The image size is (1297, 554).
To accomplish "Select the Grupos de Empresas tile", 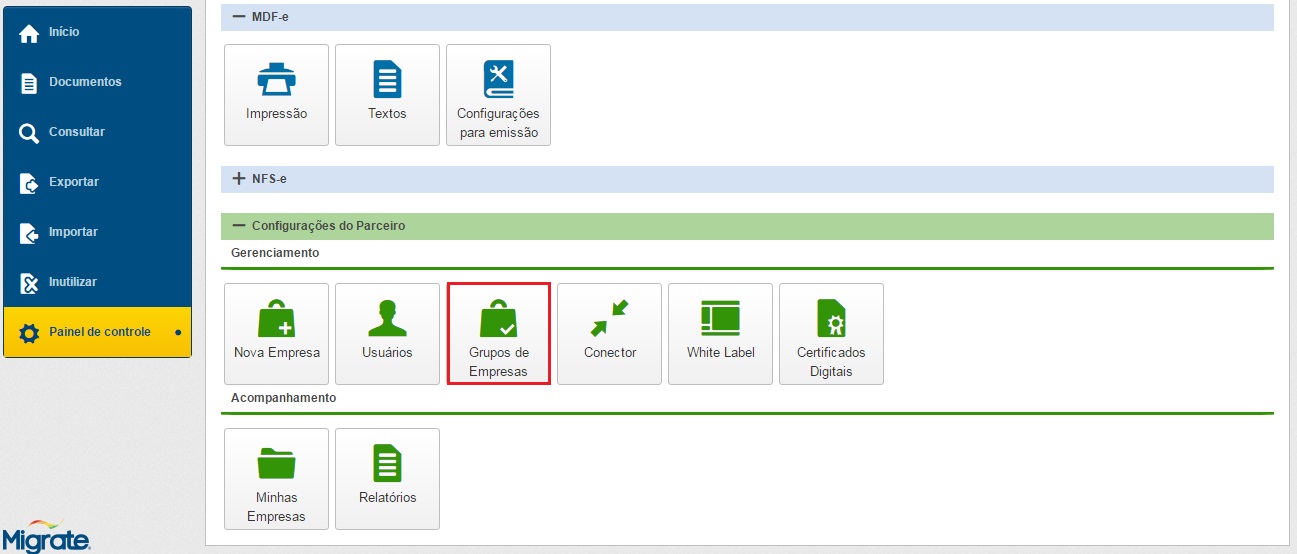I will [498, 334].
